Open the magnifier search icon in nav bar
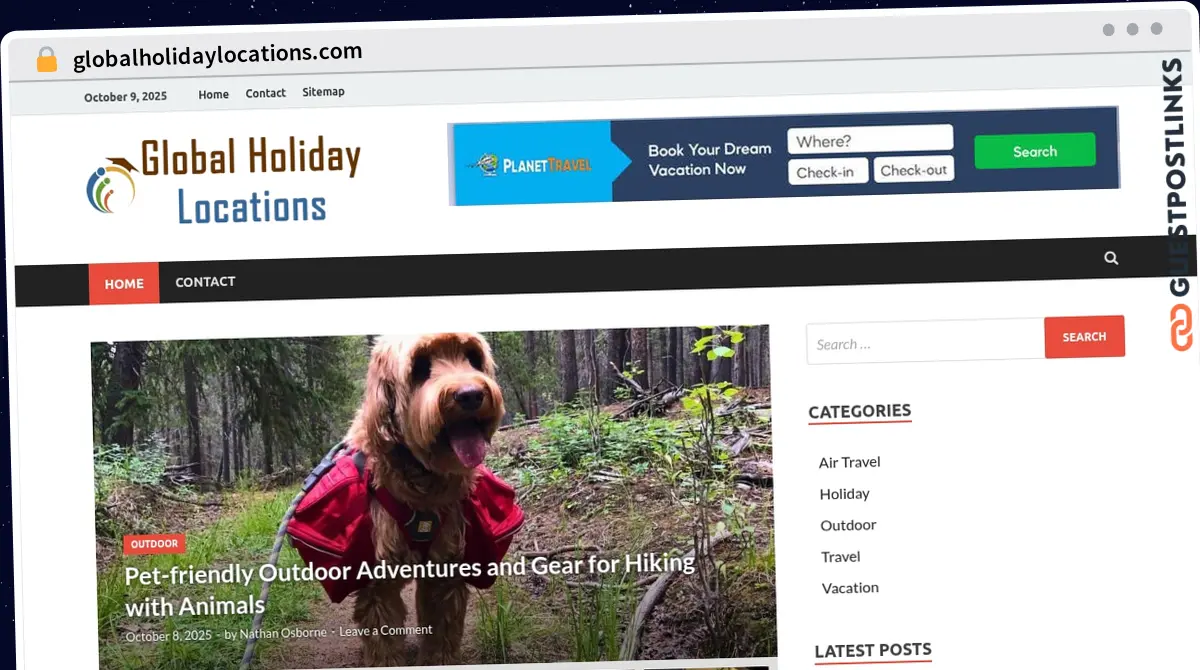This screenshot has height=670, width=1200. [x=1111, y=258]
